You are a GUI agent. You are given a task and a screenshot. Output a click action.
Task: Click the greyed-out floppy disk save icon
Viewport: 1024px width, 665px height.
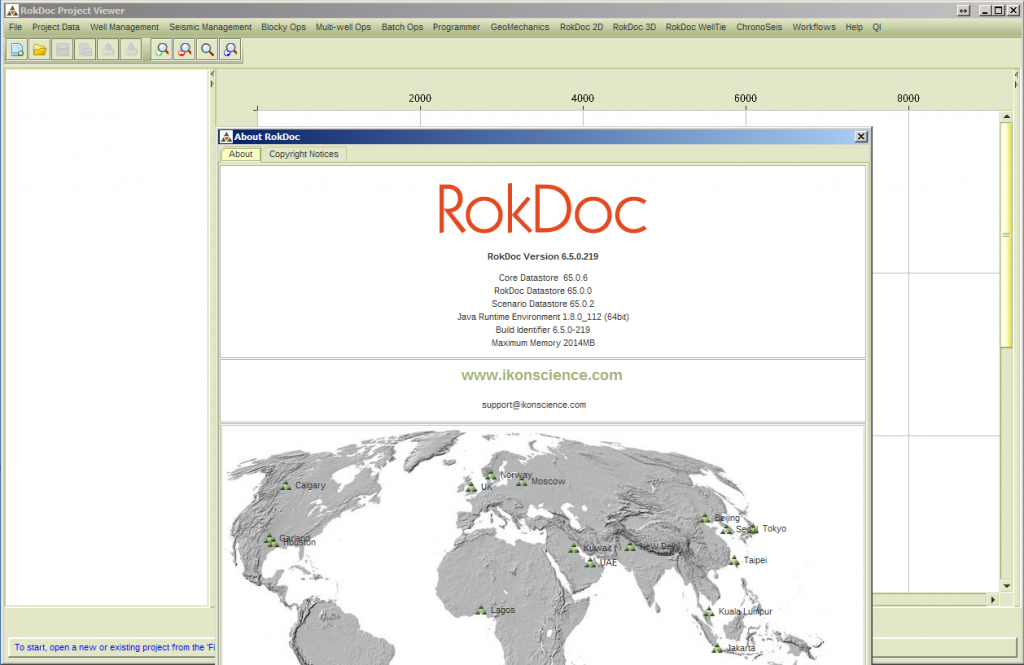63,50
